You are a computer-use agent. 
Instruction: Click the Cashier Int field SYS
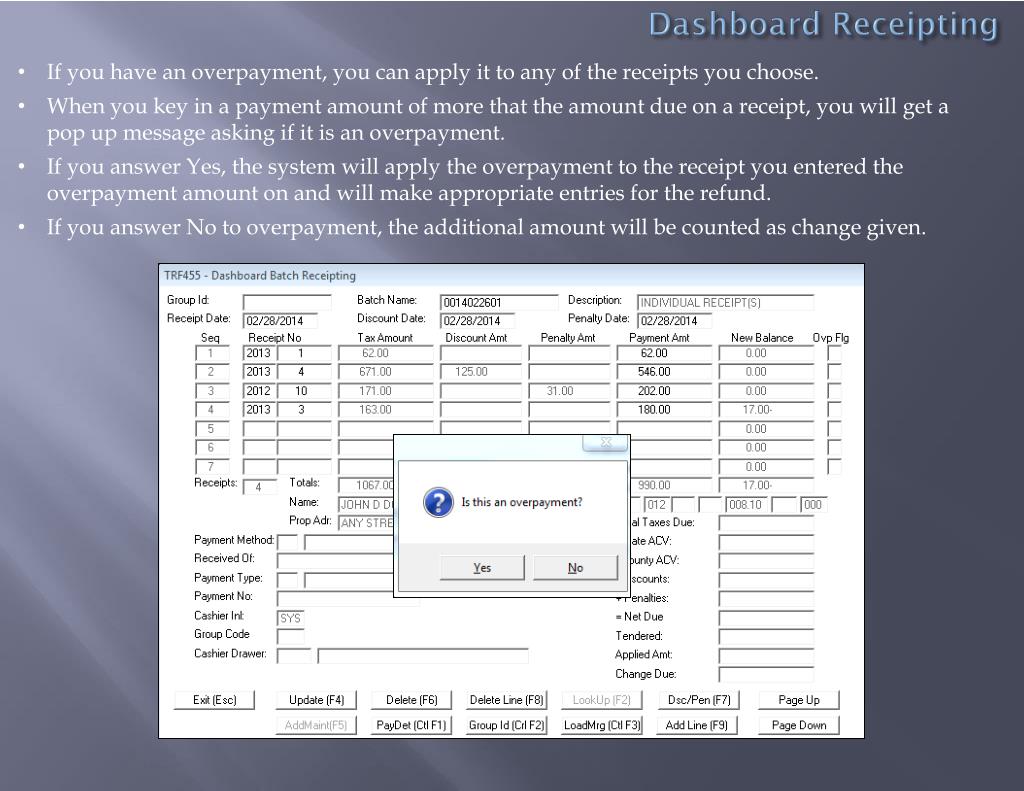(x=291, y=617)
